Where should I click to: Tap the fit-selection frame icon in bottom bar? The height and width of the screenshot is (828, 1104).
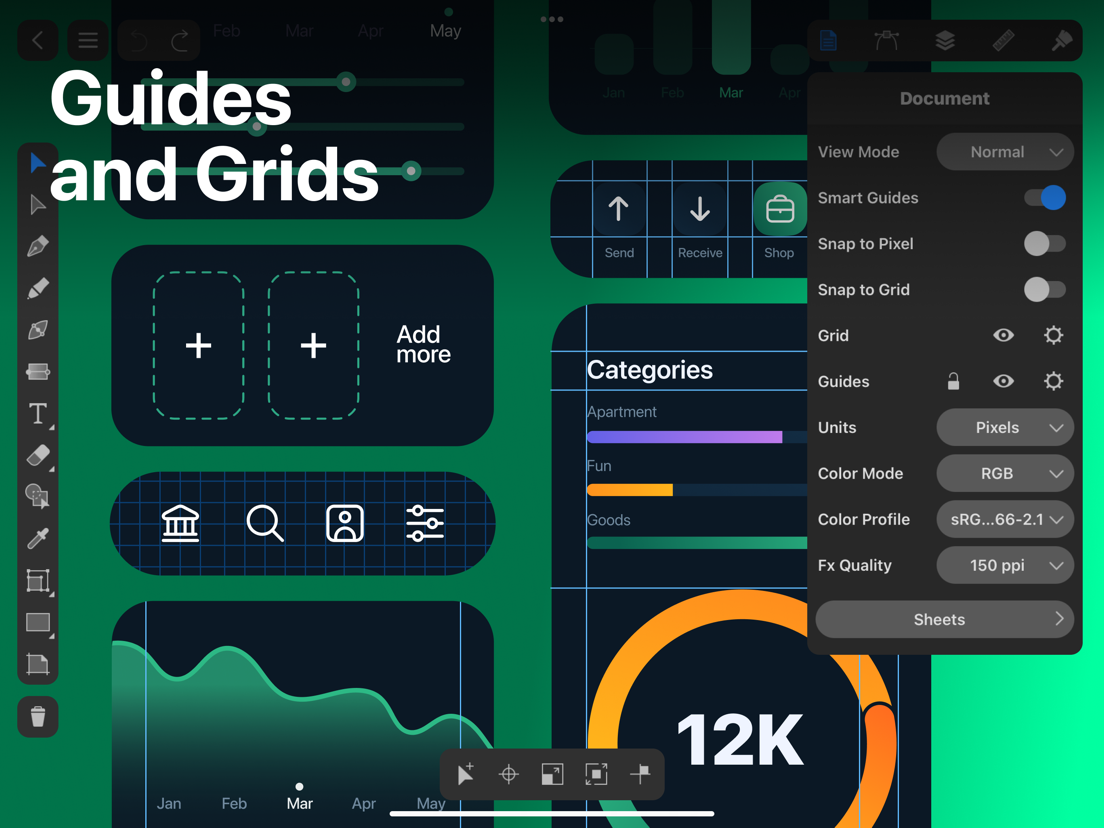pyautogui.click(x=596, y=774)
